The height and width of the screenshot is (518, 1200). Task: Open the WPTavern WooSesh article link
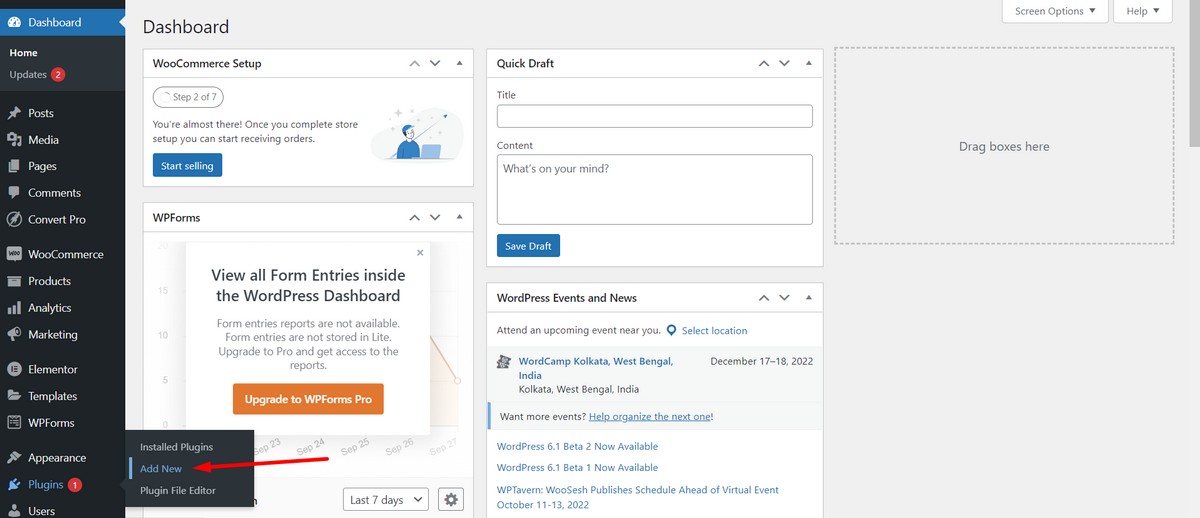(x=638, y=497)
